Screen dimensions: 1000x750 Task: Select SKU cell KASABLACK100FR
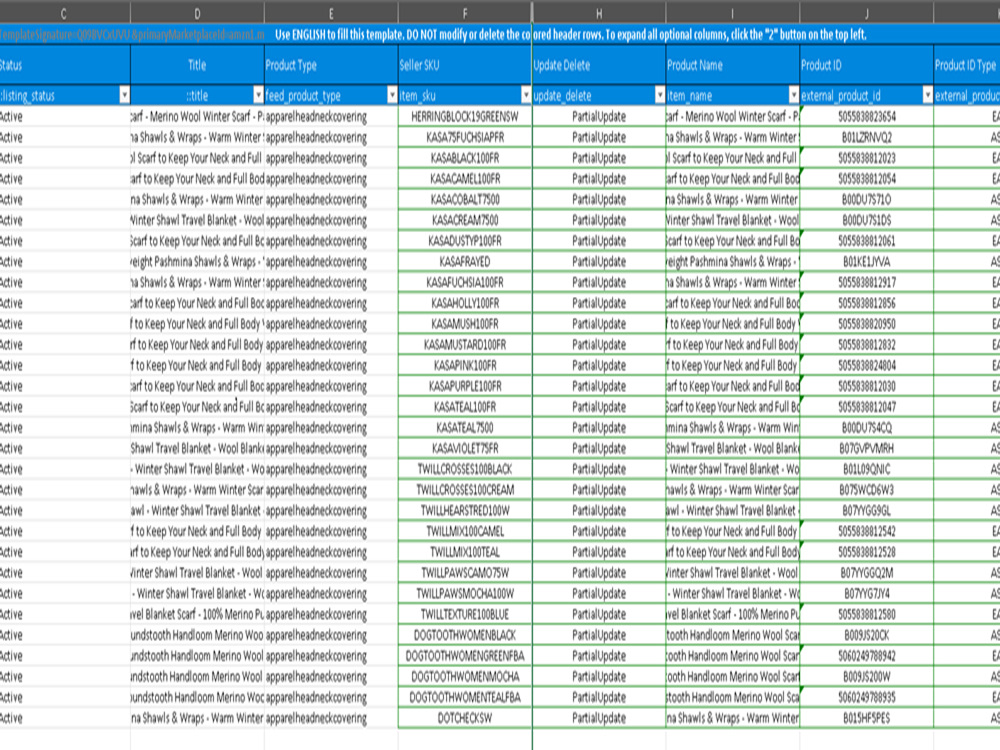pos(465,158)
